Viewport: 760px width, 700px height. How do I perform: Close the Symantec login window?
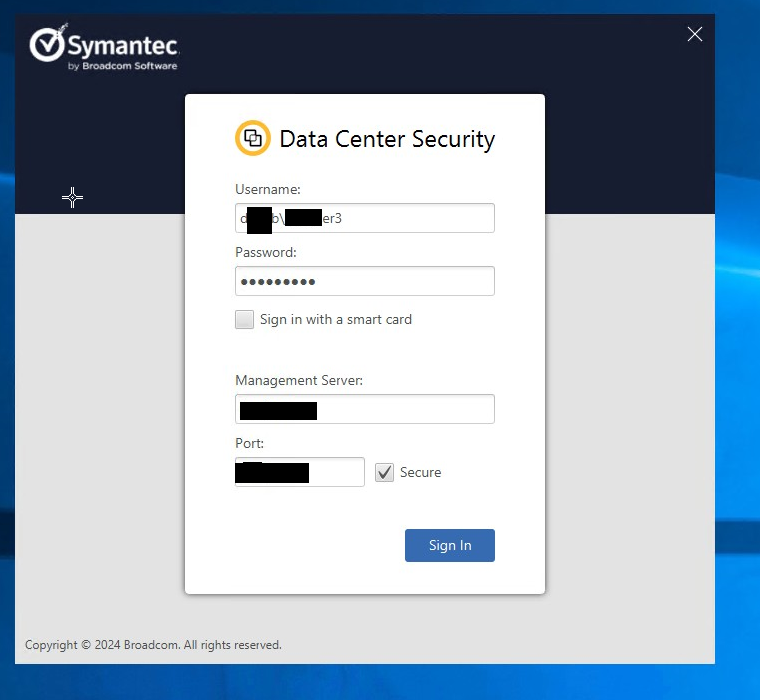pyautogui.click(x=695, y=34)
